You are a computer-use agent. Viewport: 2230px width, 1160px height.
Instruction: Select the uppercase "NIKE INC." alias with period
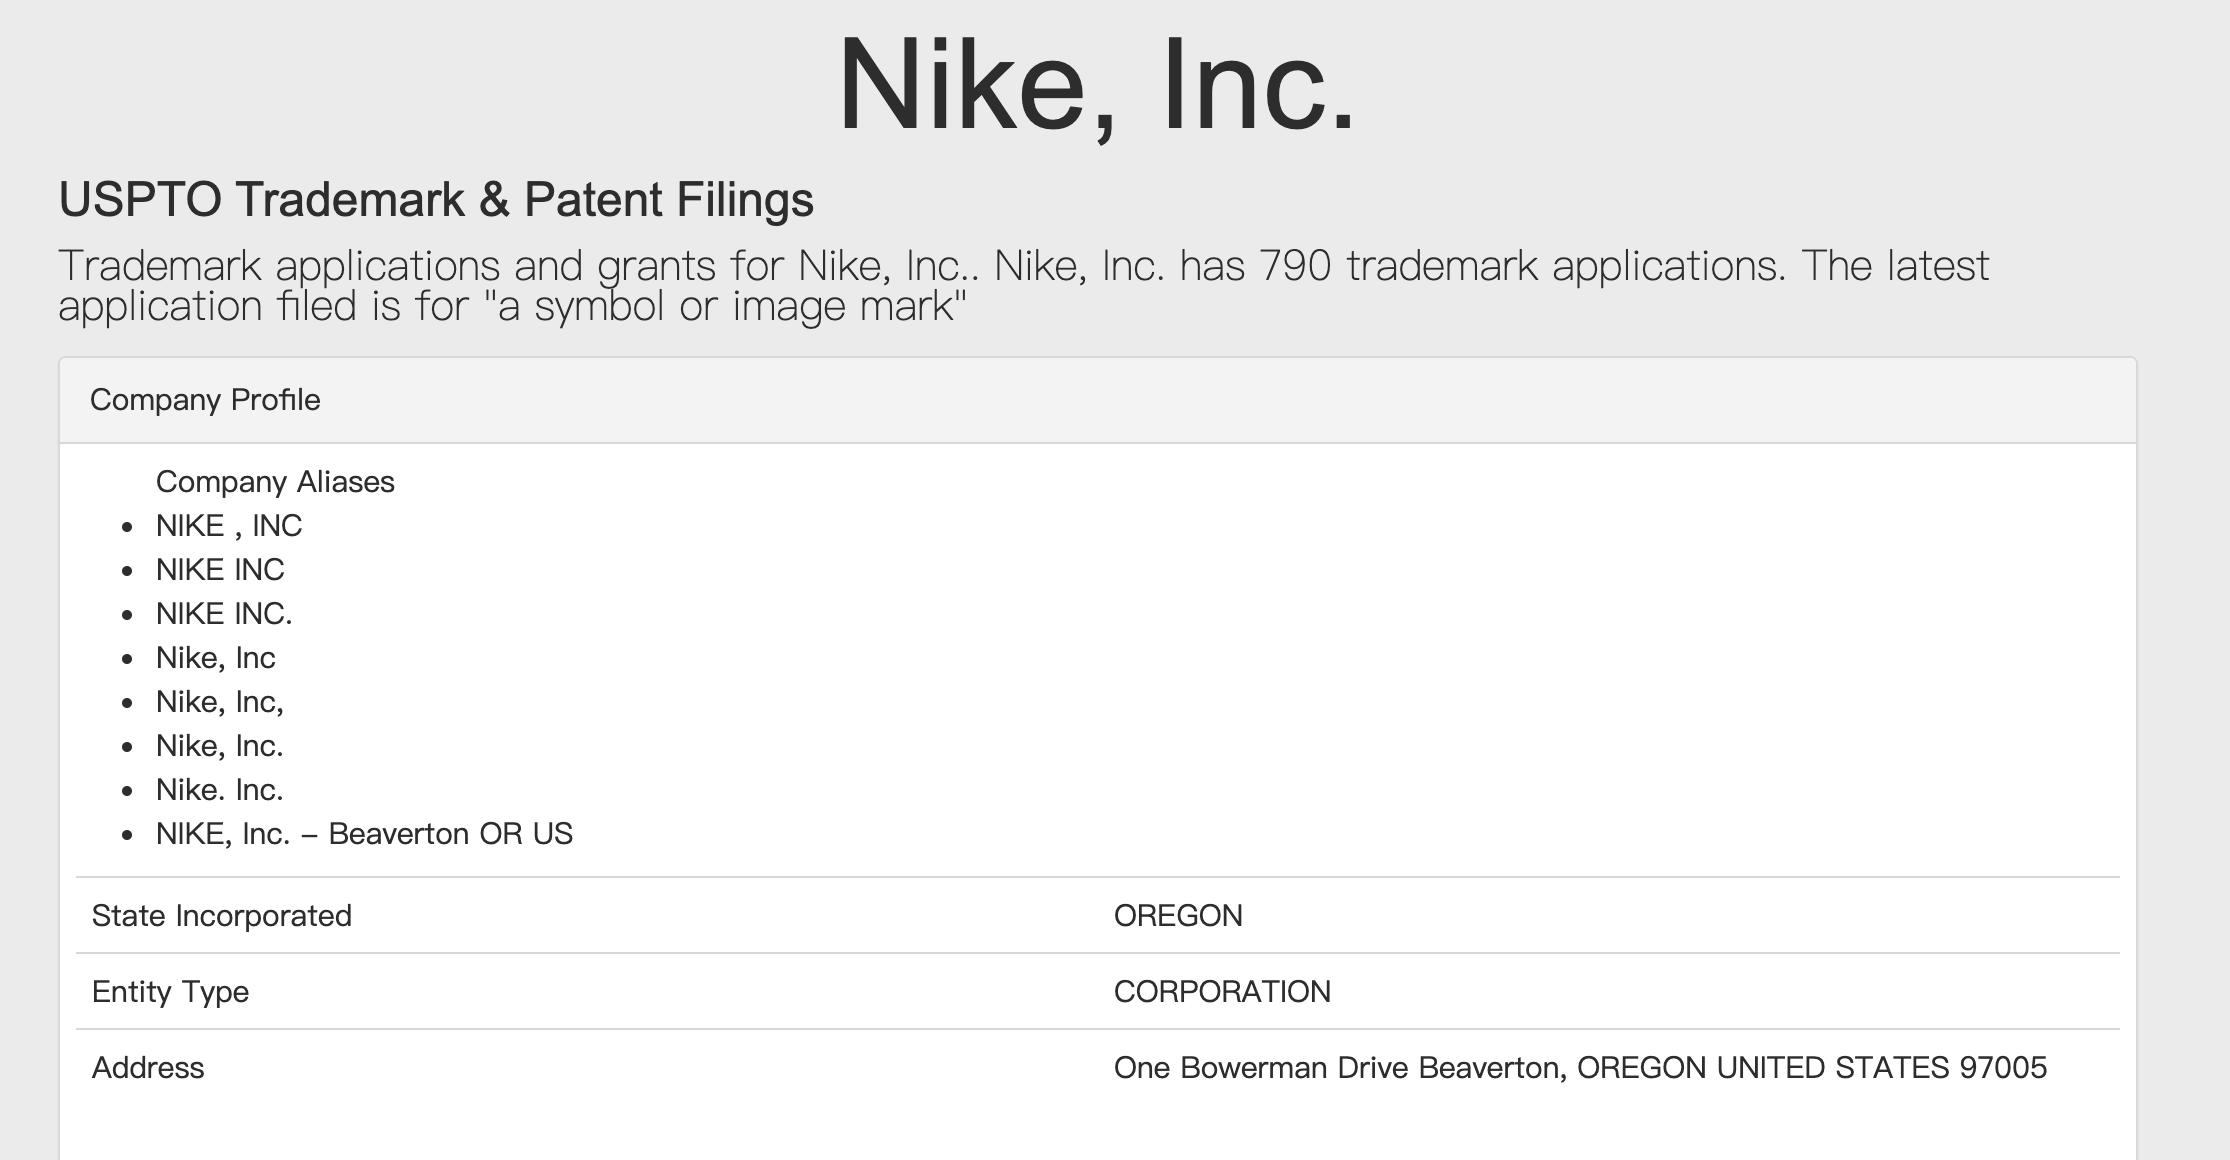[x=224, y=614]
